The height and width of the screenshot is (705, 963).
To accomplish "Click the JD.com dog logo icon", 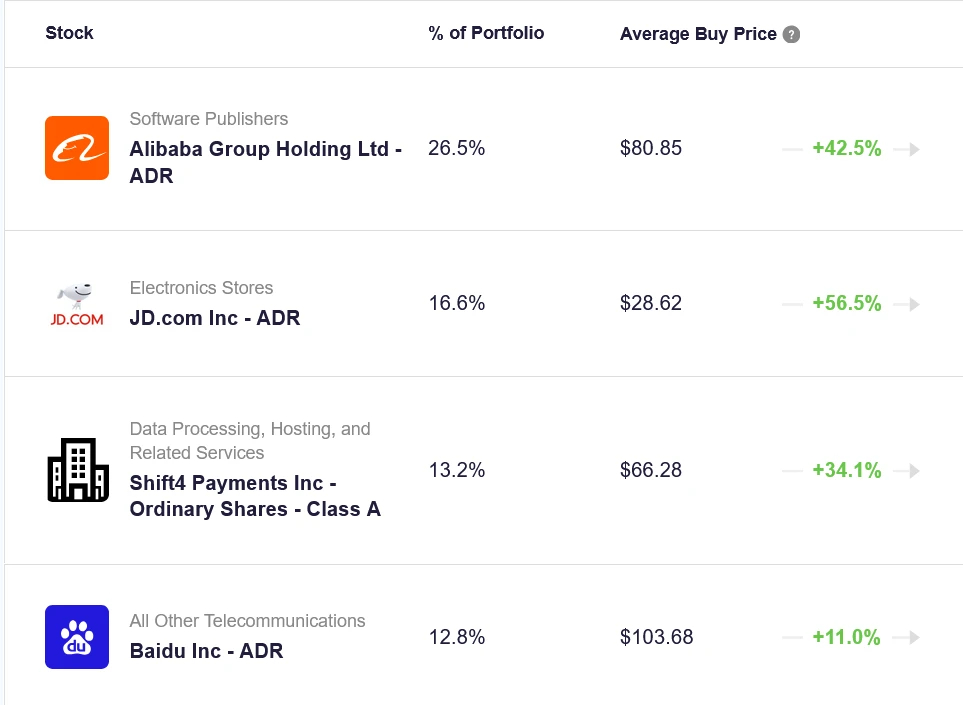I will pos(77,304).
